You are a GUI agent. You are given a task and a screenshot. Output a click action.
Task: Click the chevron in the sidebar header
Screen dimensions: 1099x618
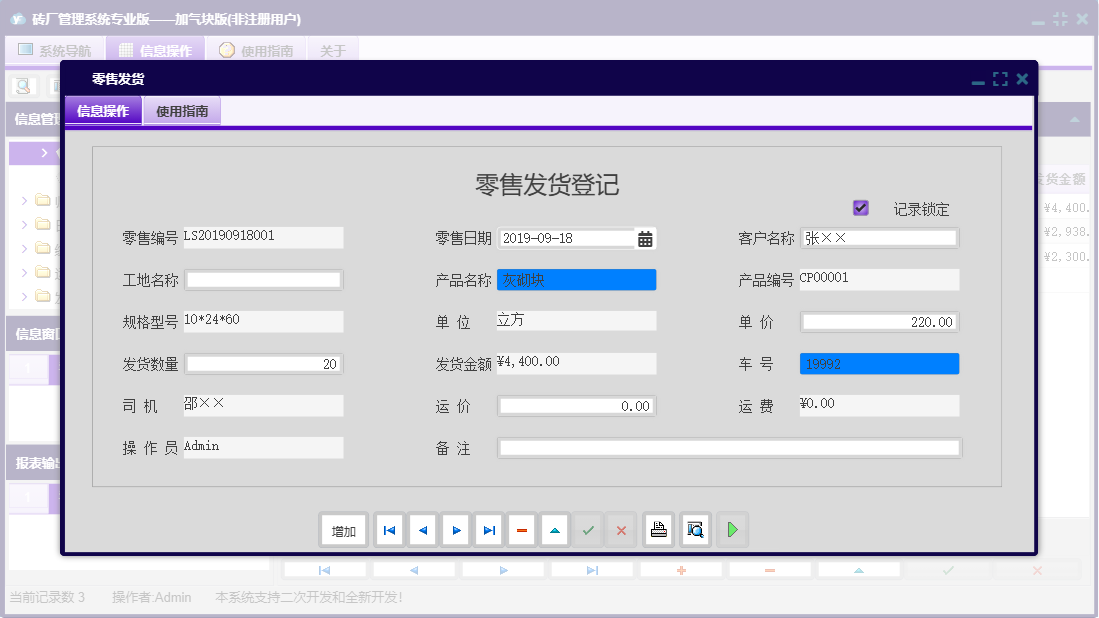(47, 152)
